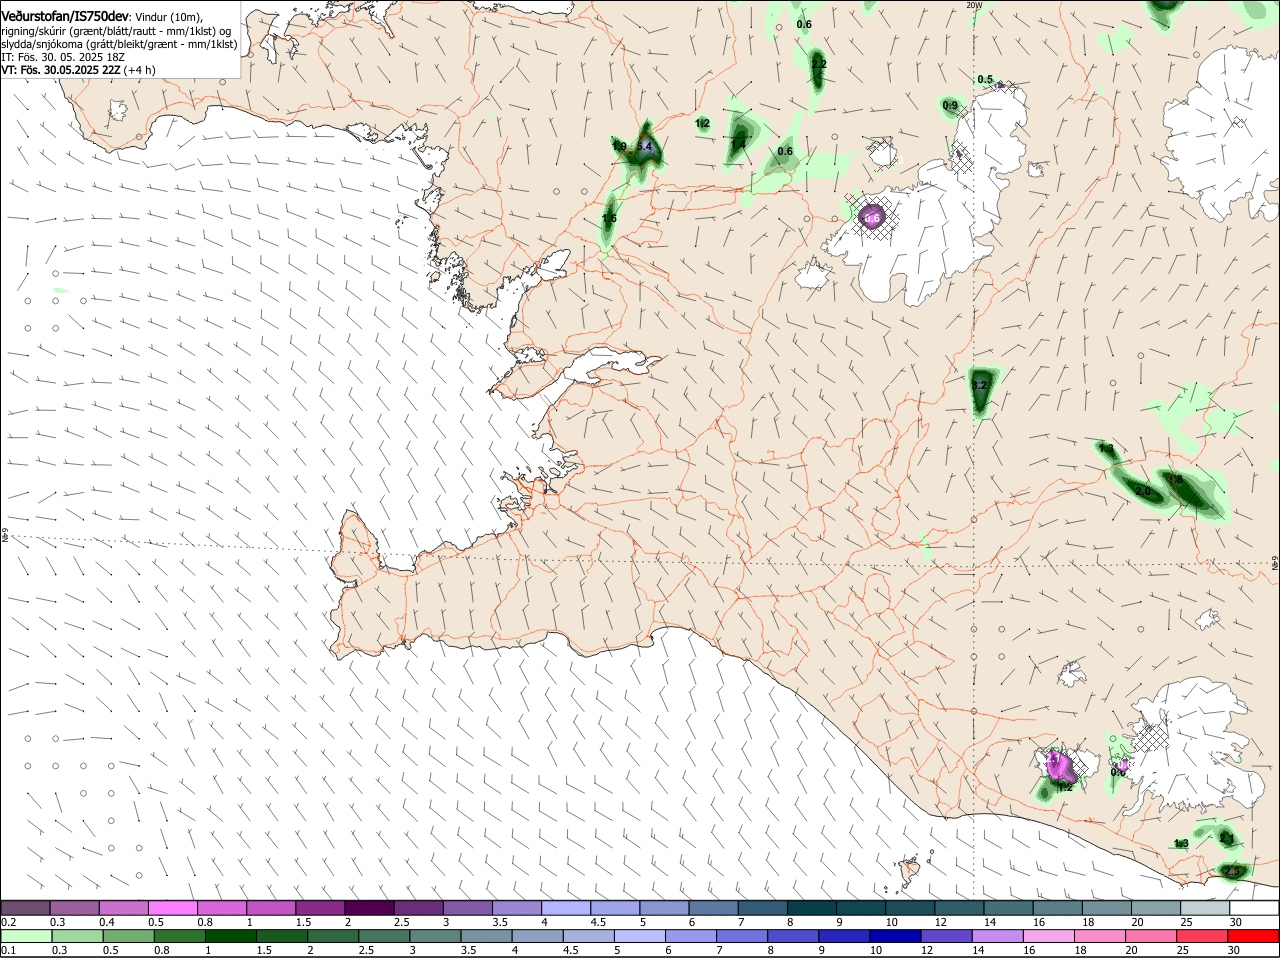
Task: Click the 1.6 precipitation value on the map
Action: pos(609,219)
